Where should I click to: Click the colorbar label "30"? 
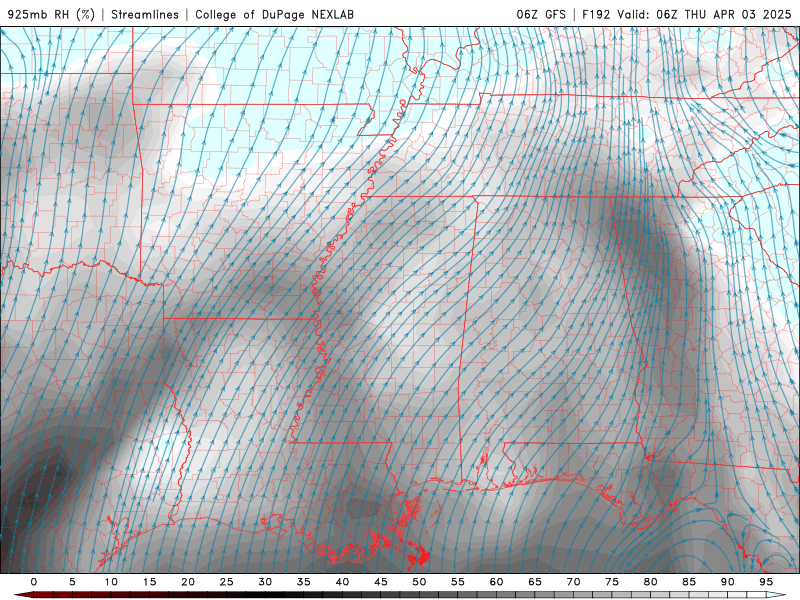[x=265, y=582]
